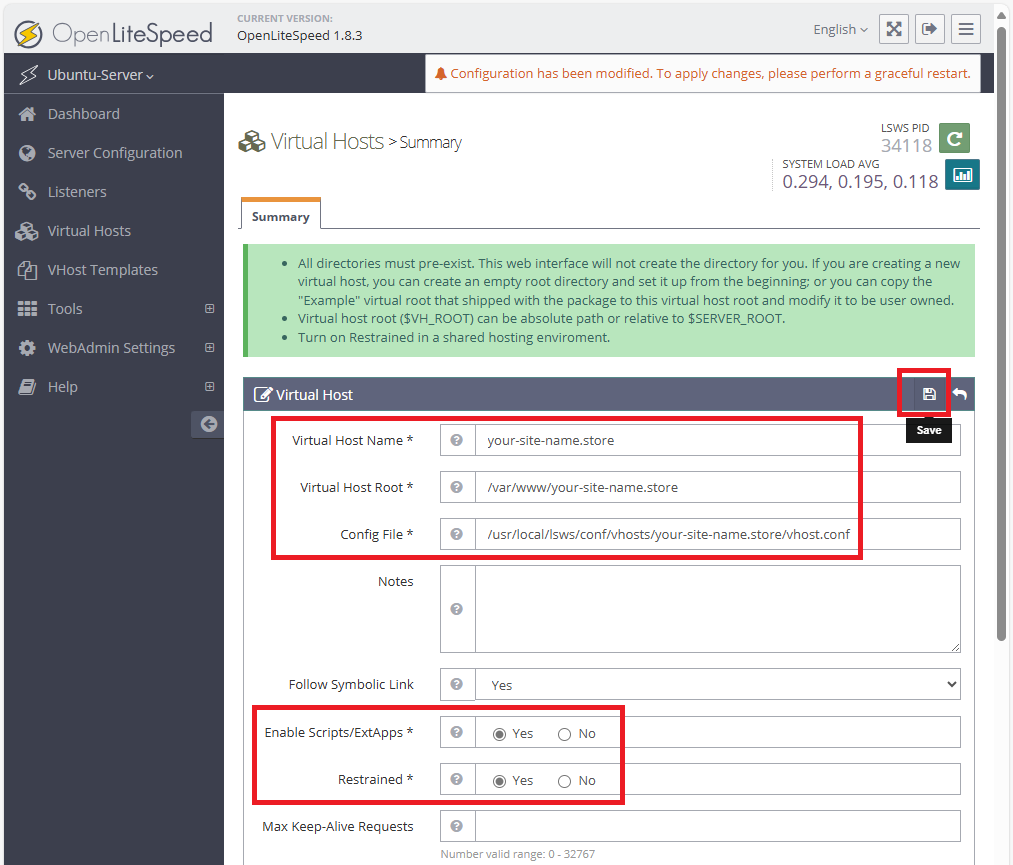Open Server Configuration menu item
The image size is (1013, 865).
pos(115,153)
